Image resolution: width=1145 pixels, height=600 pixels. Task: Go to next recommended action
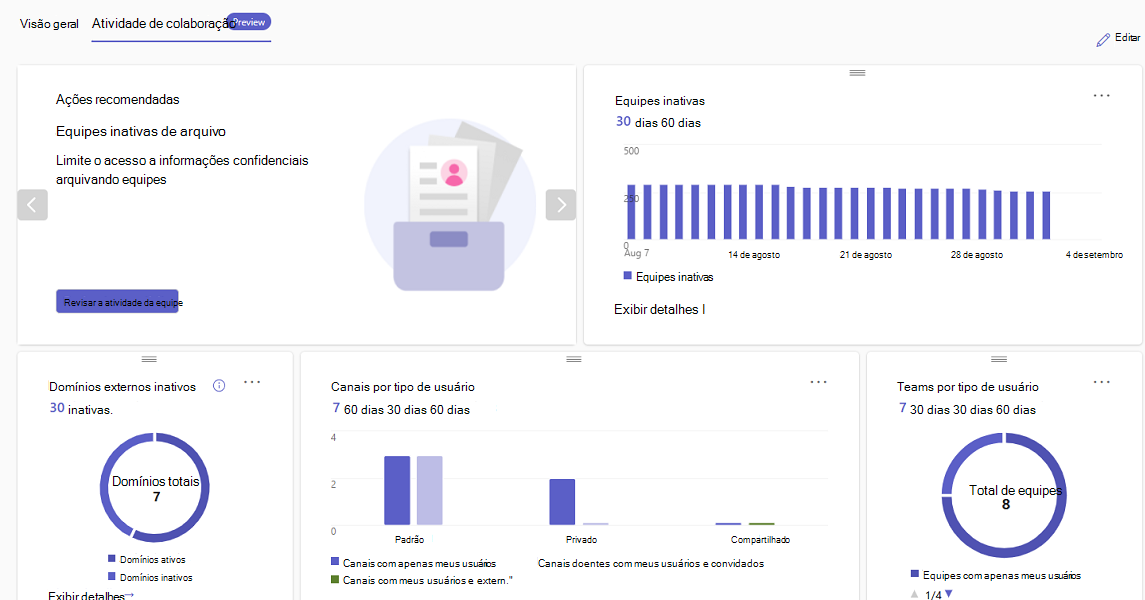tap(561, 205)
